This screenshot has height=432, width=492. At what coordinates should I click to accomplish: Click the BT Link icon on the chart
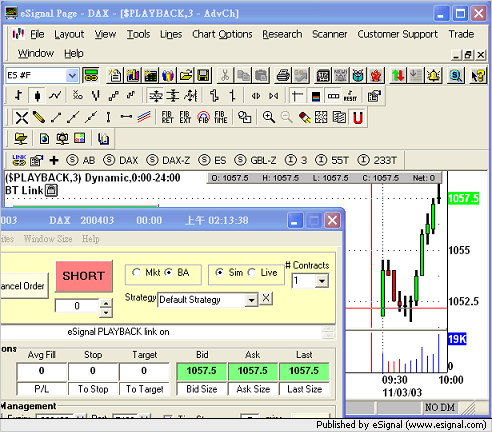point(51,191)
